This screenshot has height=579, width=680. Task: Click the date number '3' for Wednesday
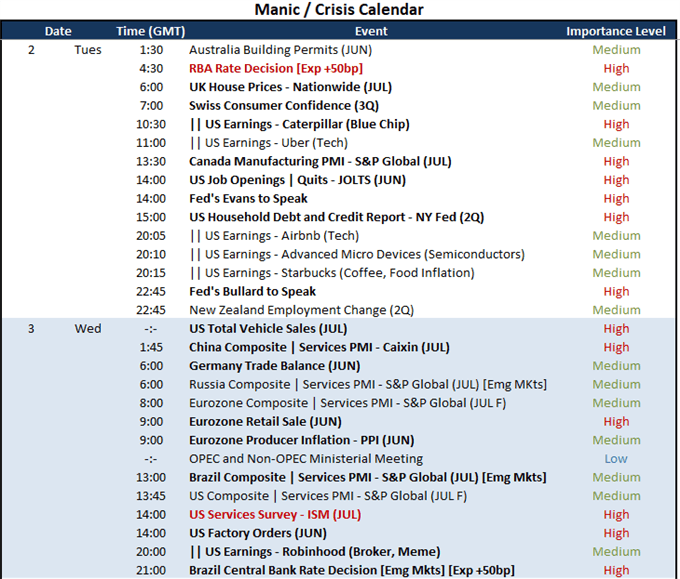[31, 329]
